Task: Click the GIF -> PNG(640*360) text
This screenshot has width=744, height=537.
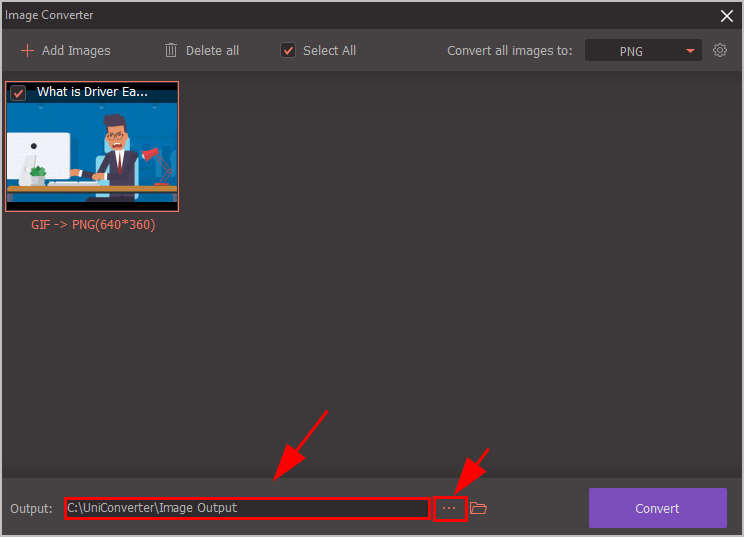Action: point(93,225)
